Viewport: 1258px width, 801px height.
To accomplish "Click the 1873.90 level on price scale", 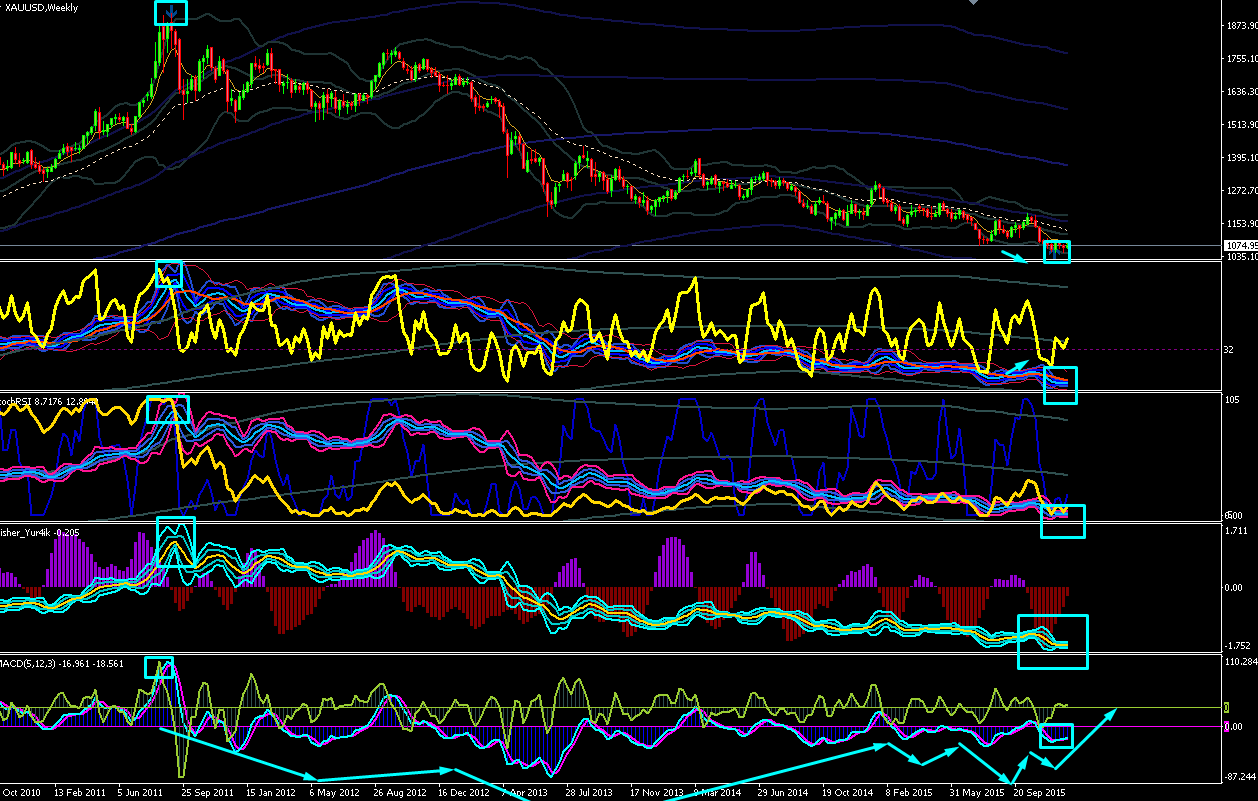I will pos(1240,26).
